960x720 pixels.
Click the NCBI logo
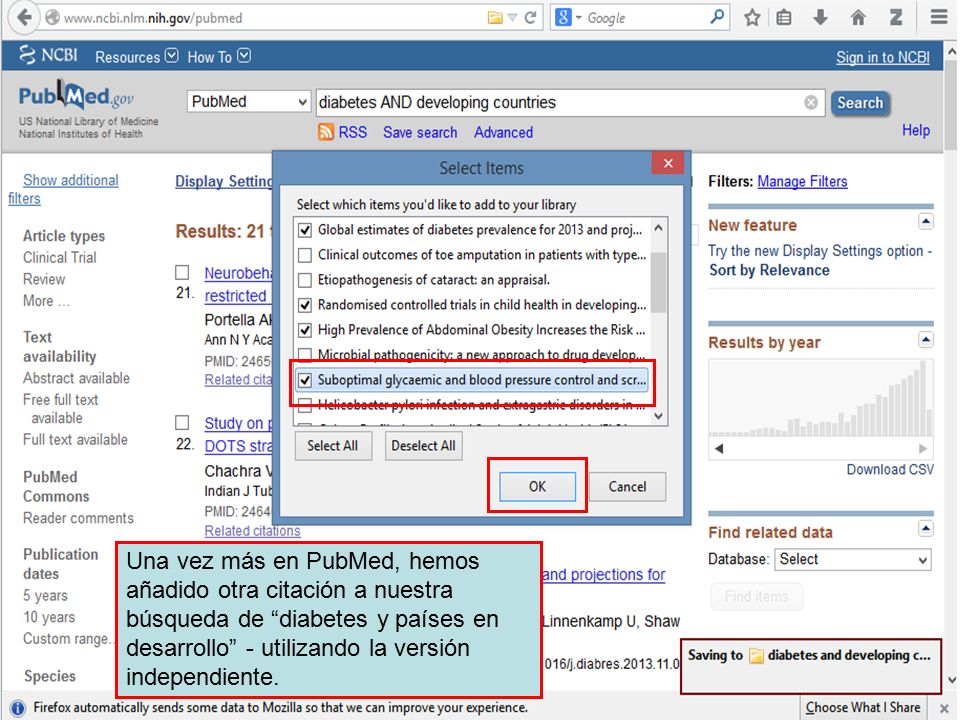(x=48, y=56)
